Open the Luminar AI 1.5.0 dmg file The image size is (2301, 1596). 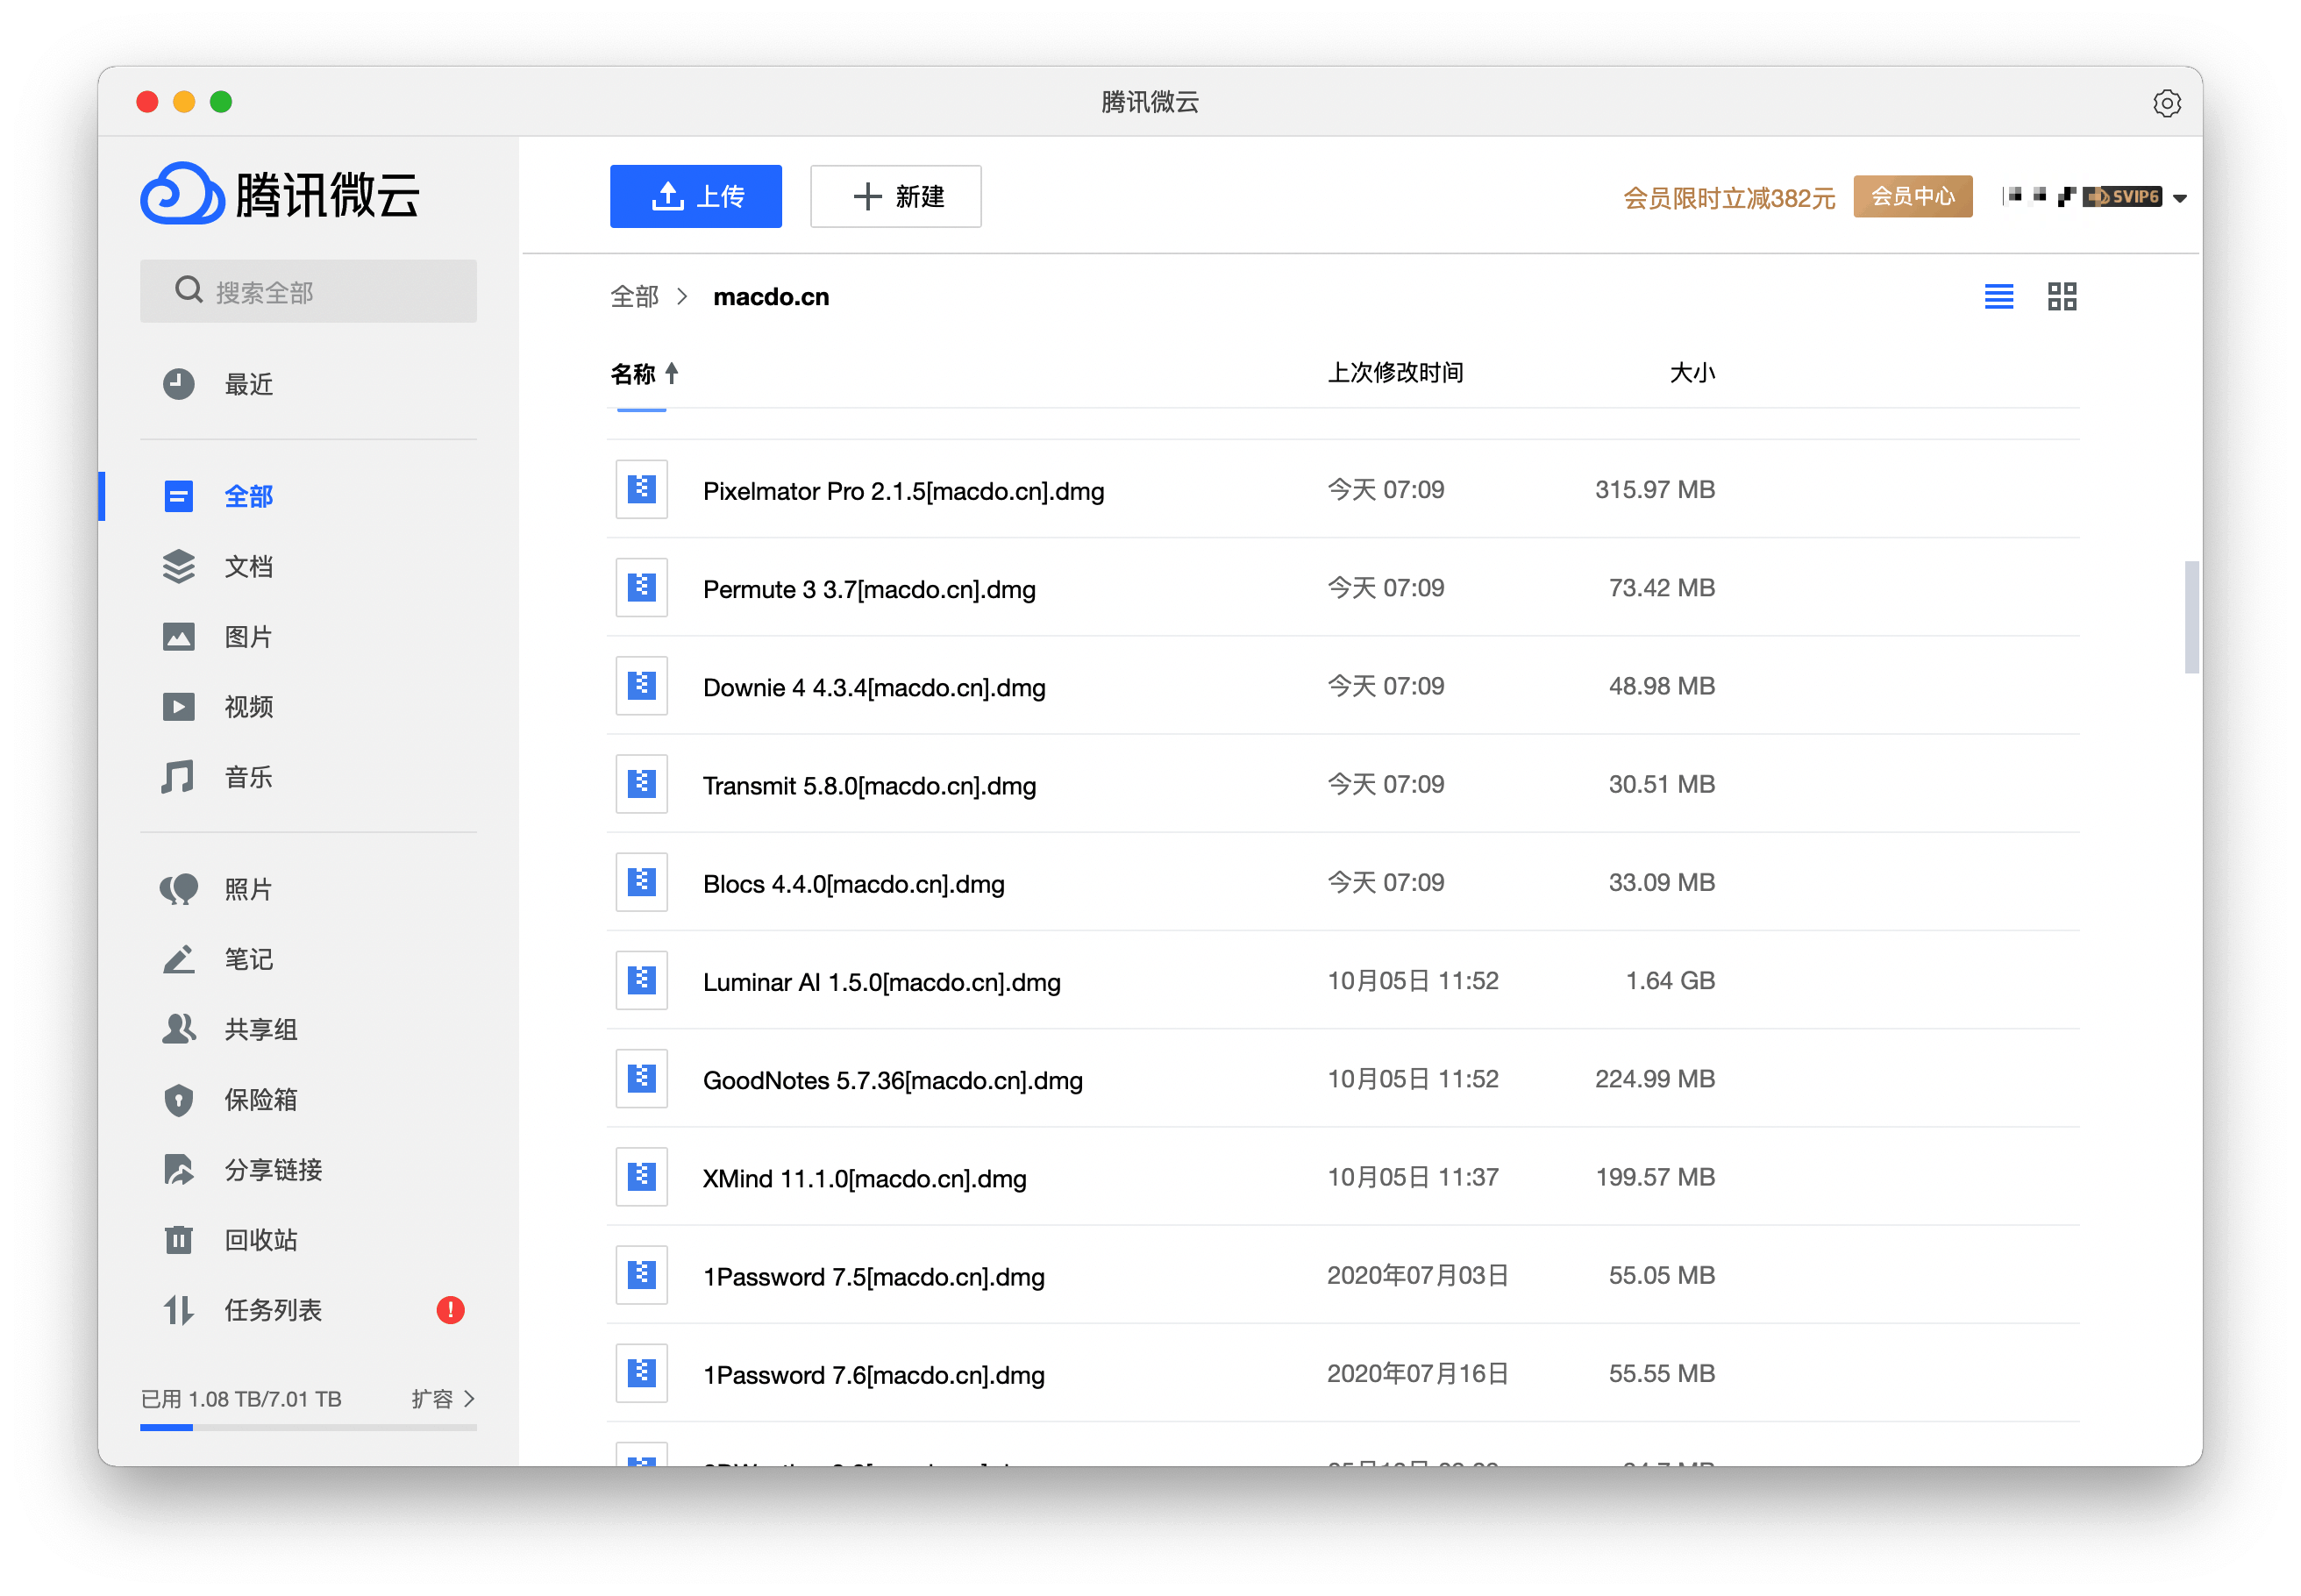pos(878,980)
